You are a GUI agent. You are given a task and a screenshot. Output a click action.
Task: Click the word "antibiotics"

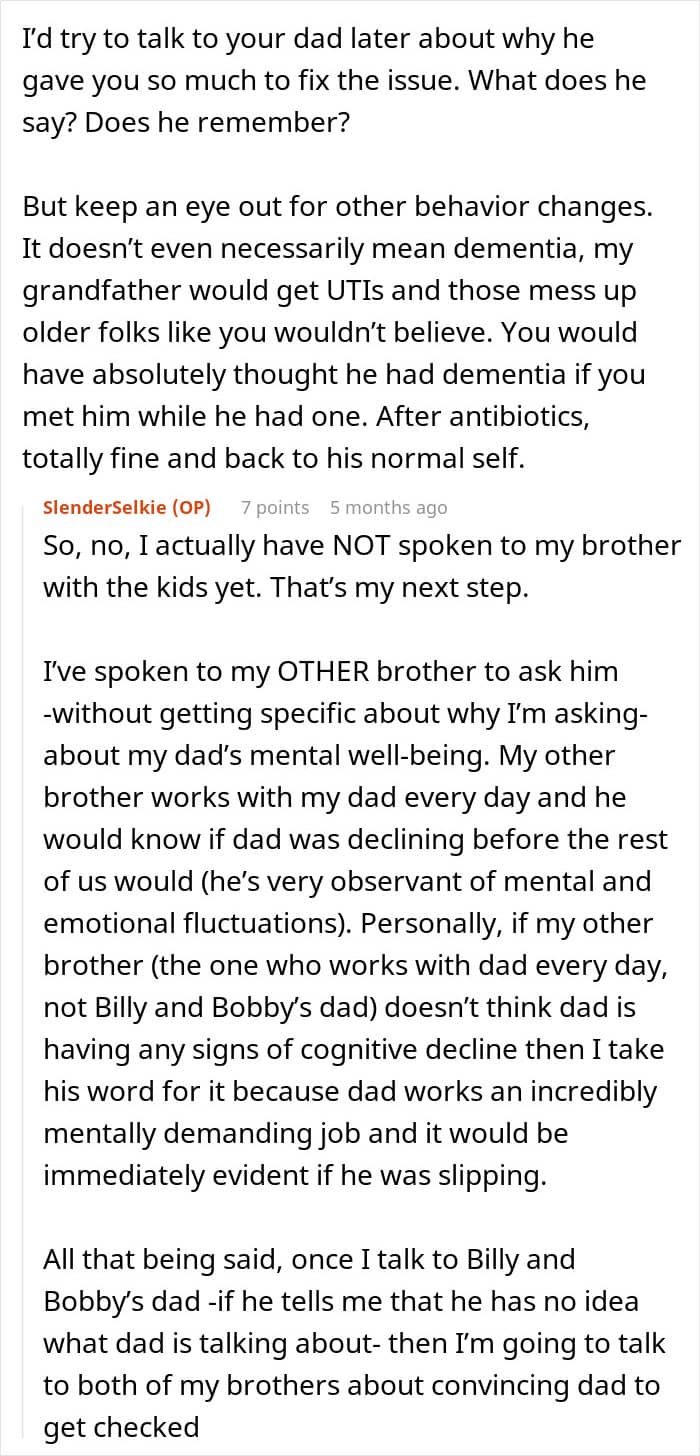(545, 415)
